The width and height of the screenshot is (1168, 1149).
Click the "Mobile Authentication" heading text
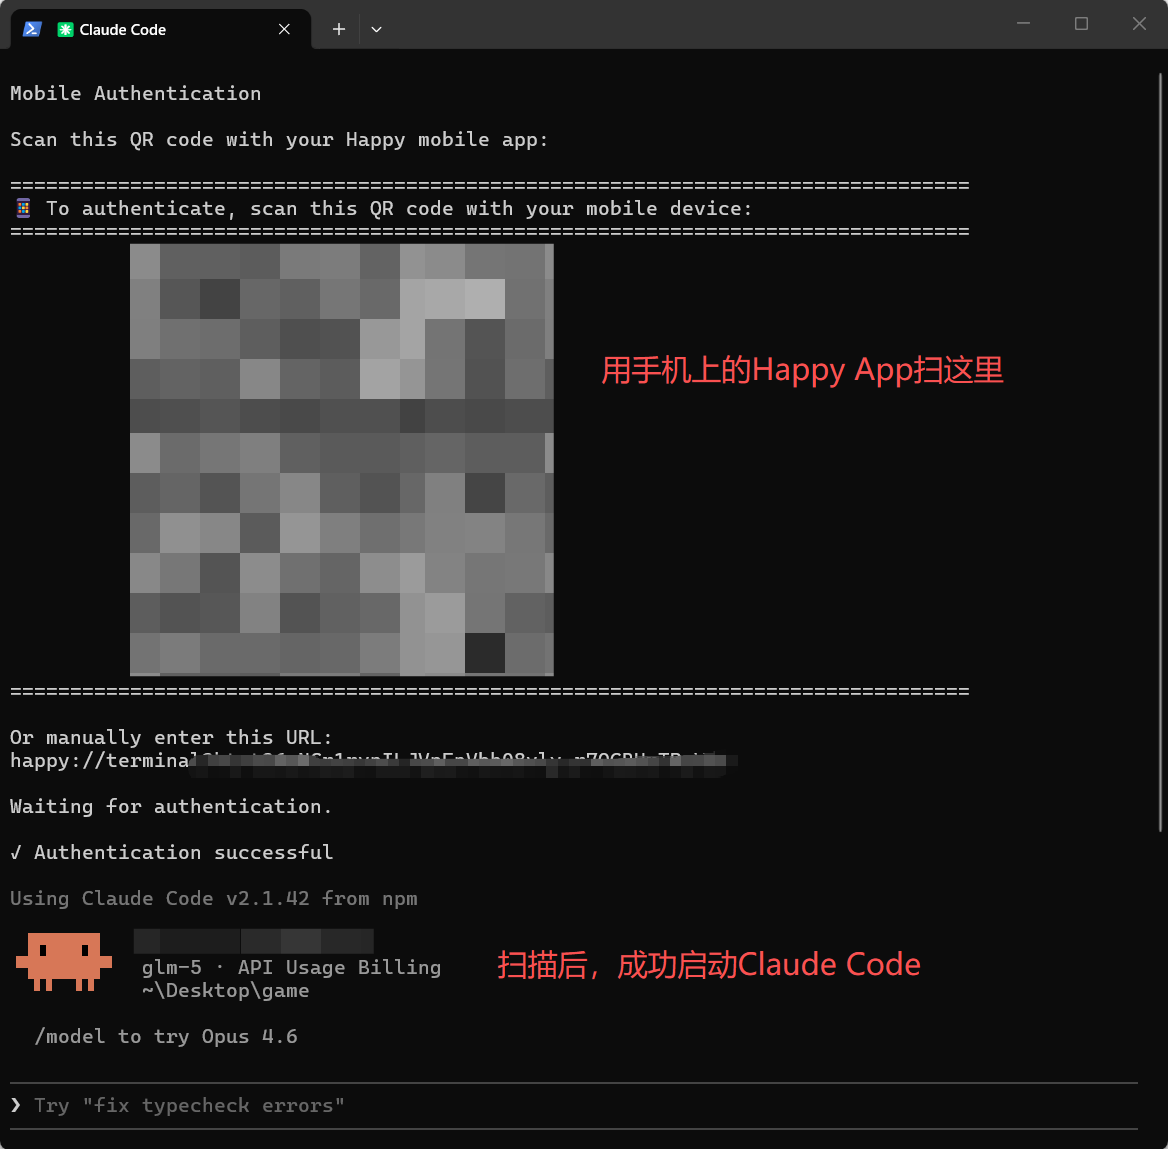(x=136, y=94)
